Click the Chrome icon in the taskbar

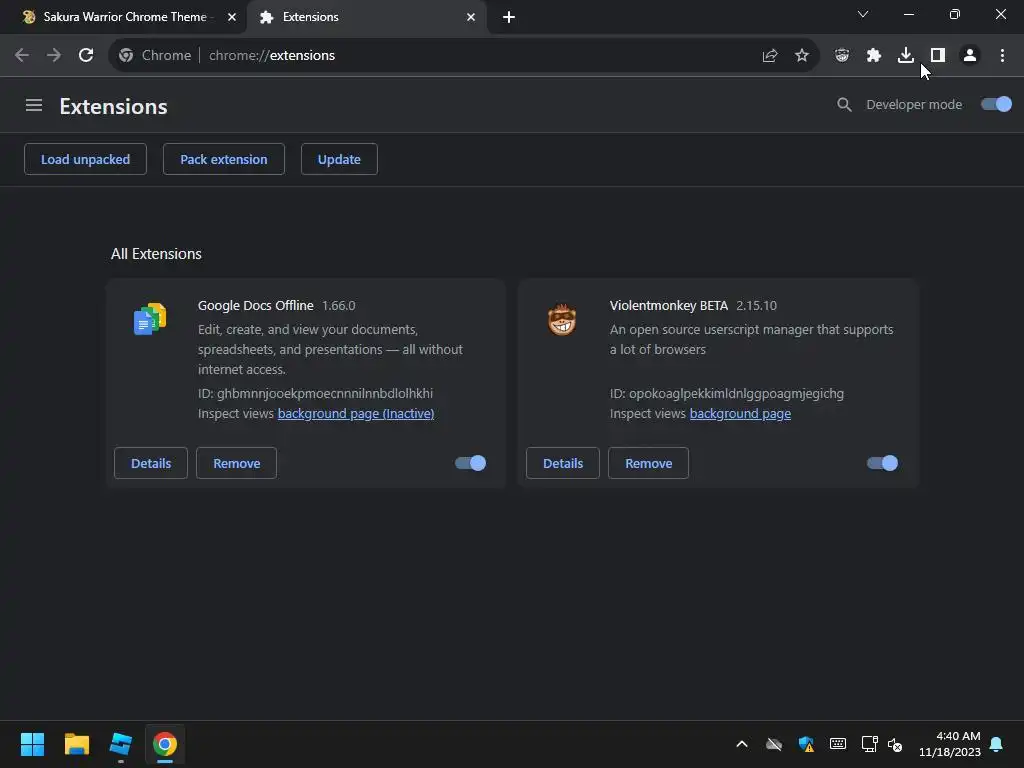[x=165, y=744]
